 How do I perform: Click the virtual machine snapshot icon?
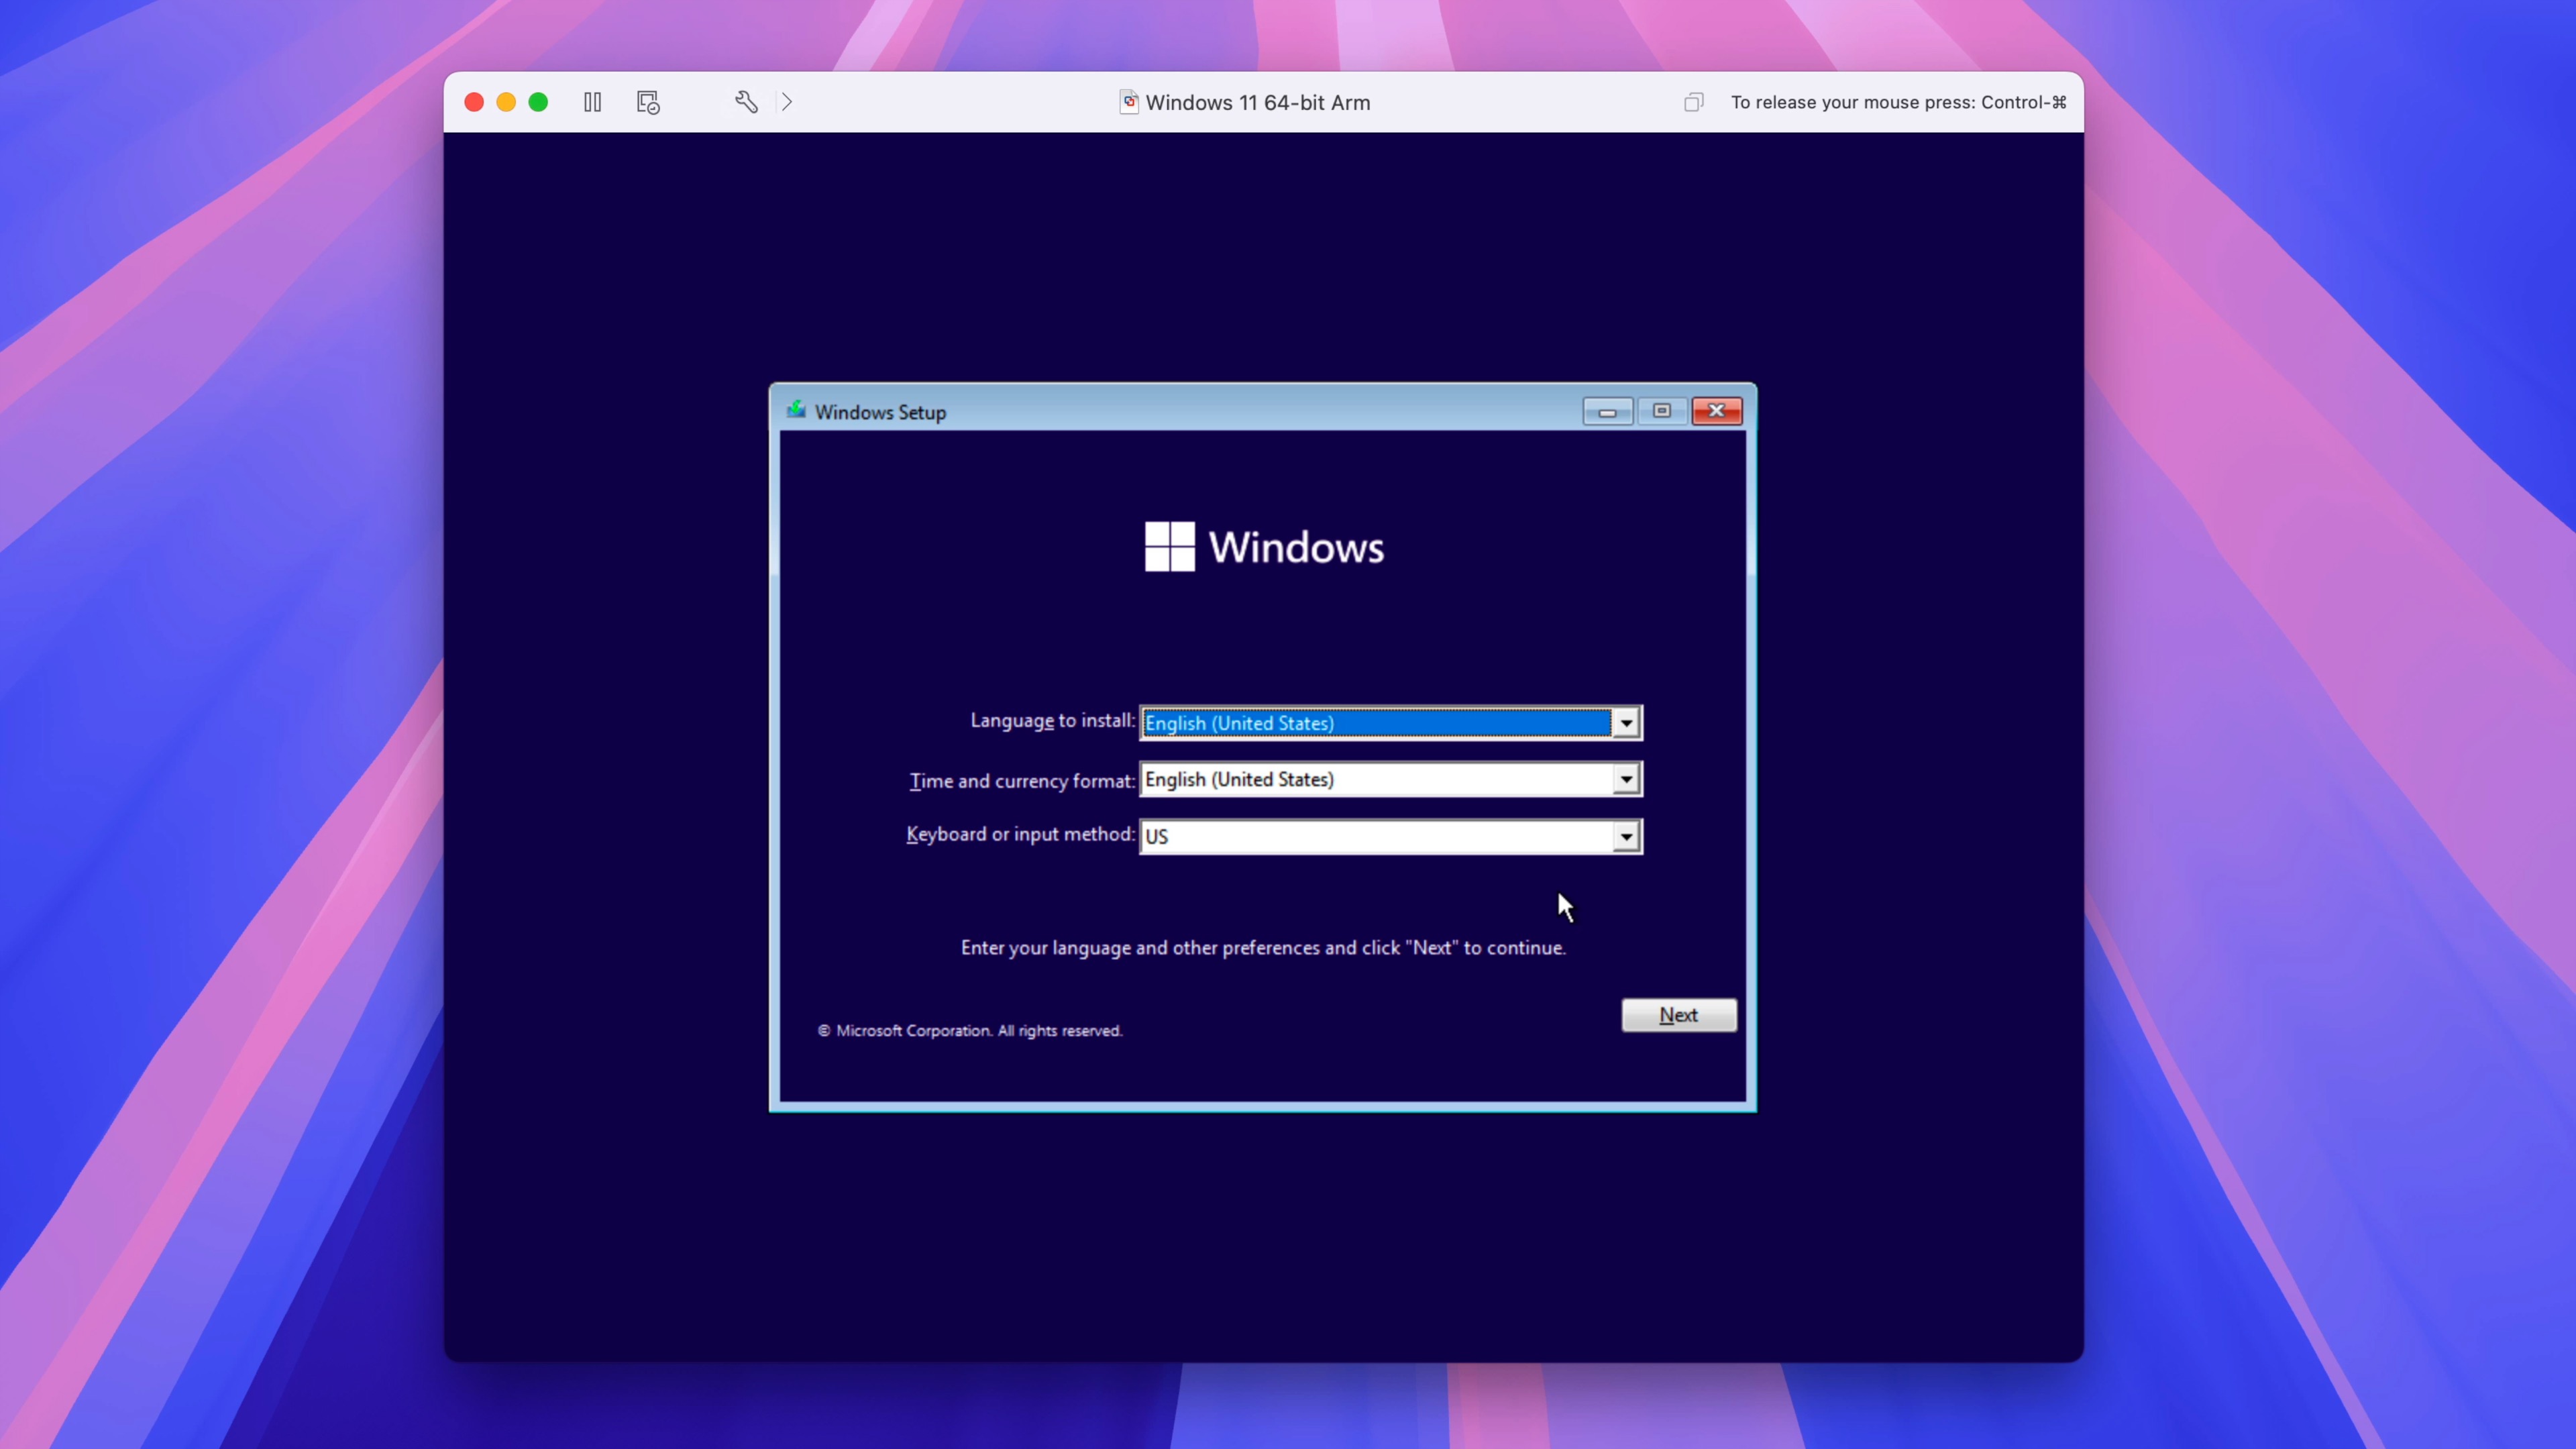647,101
